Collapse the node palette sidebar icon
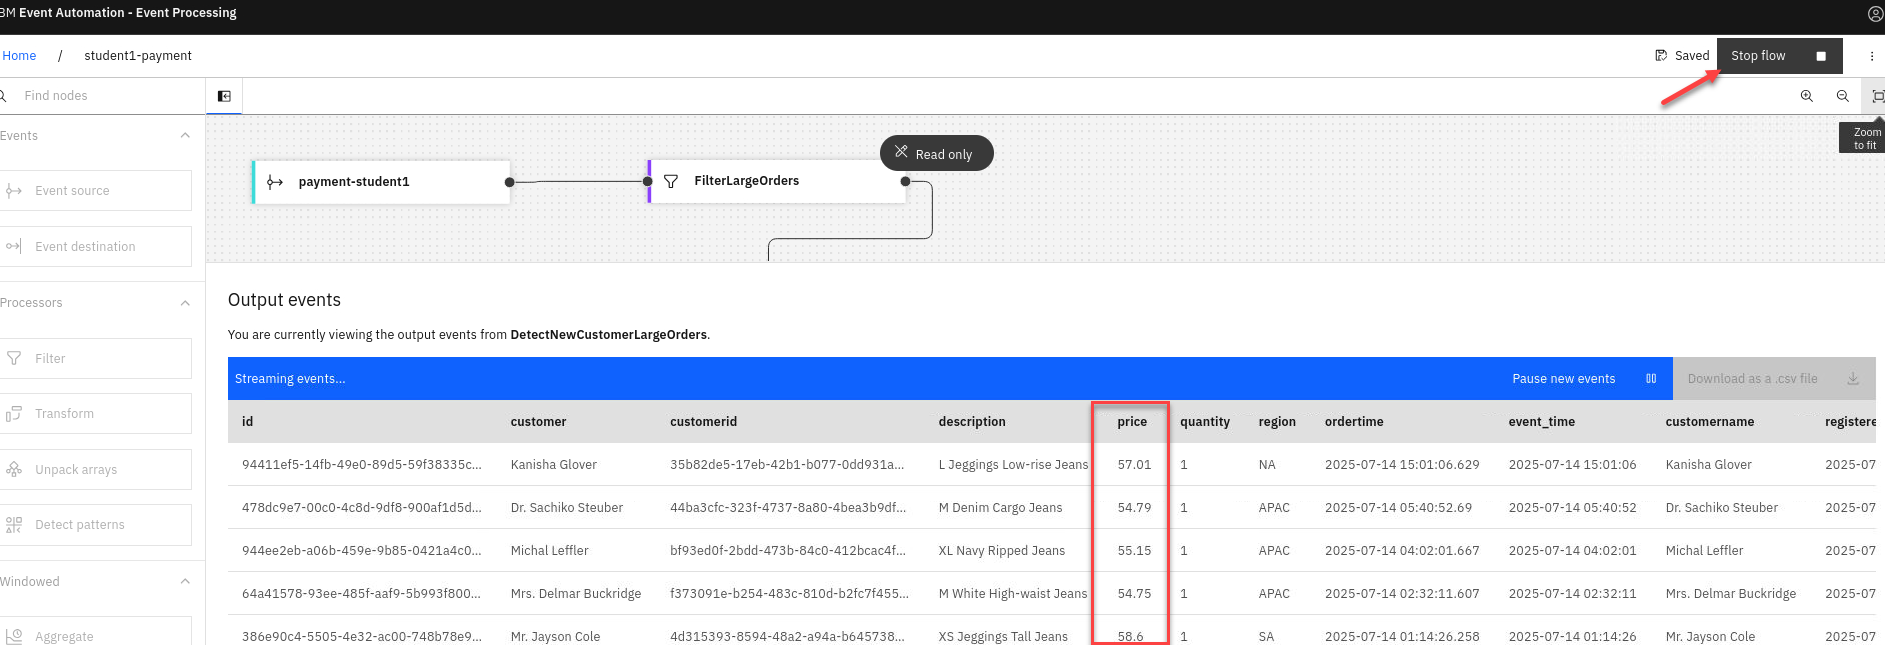Screen dimensions: 1885x645 tap(224, 96)
